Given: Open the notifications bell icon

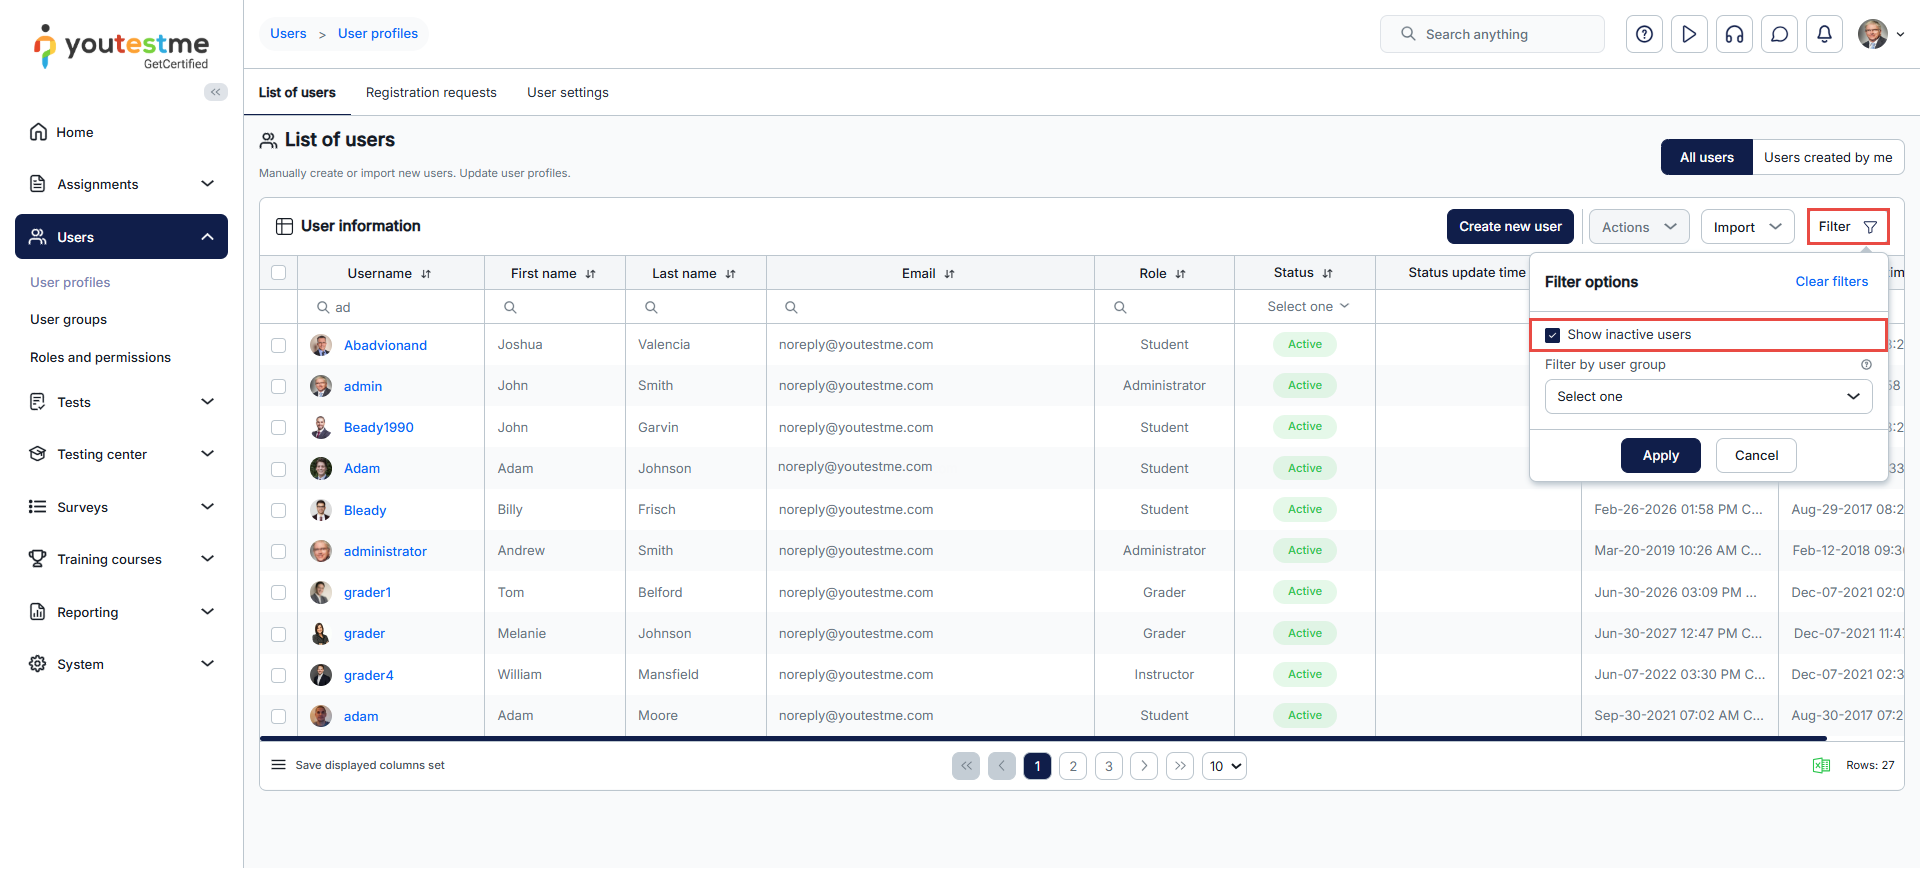Looking at the screenshot, I should 1824,34.
